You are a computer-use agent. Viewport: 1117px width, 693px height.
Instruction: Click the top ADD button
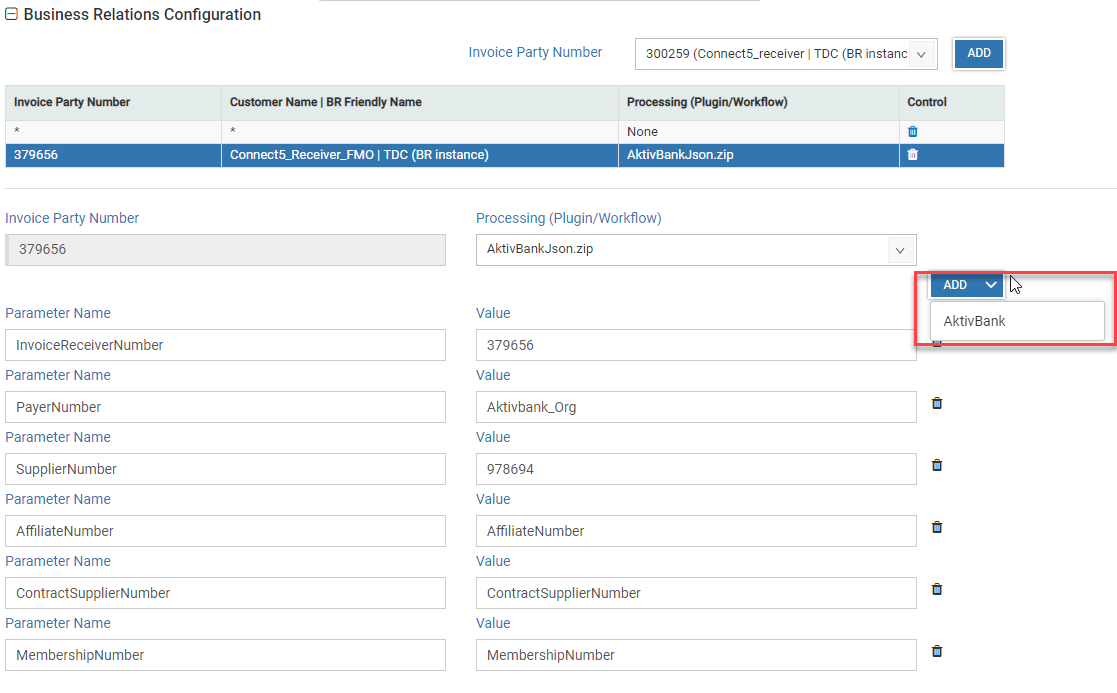[x=978, y=53]
